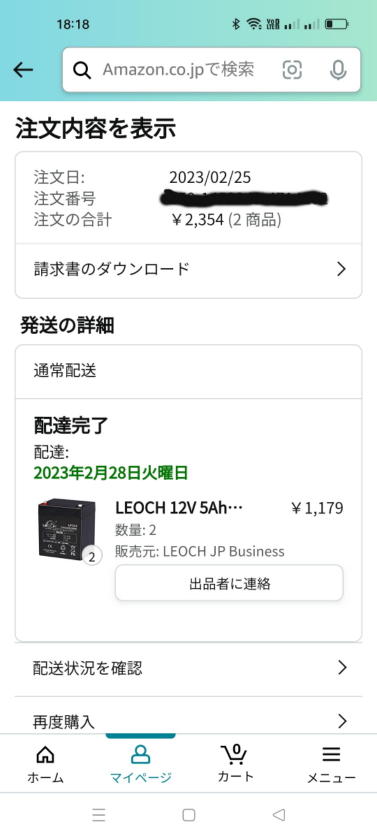Open the メニュー hamburger icon

click(x=331, y=765)
